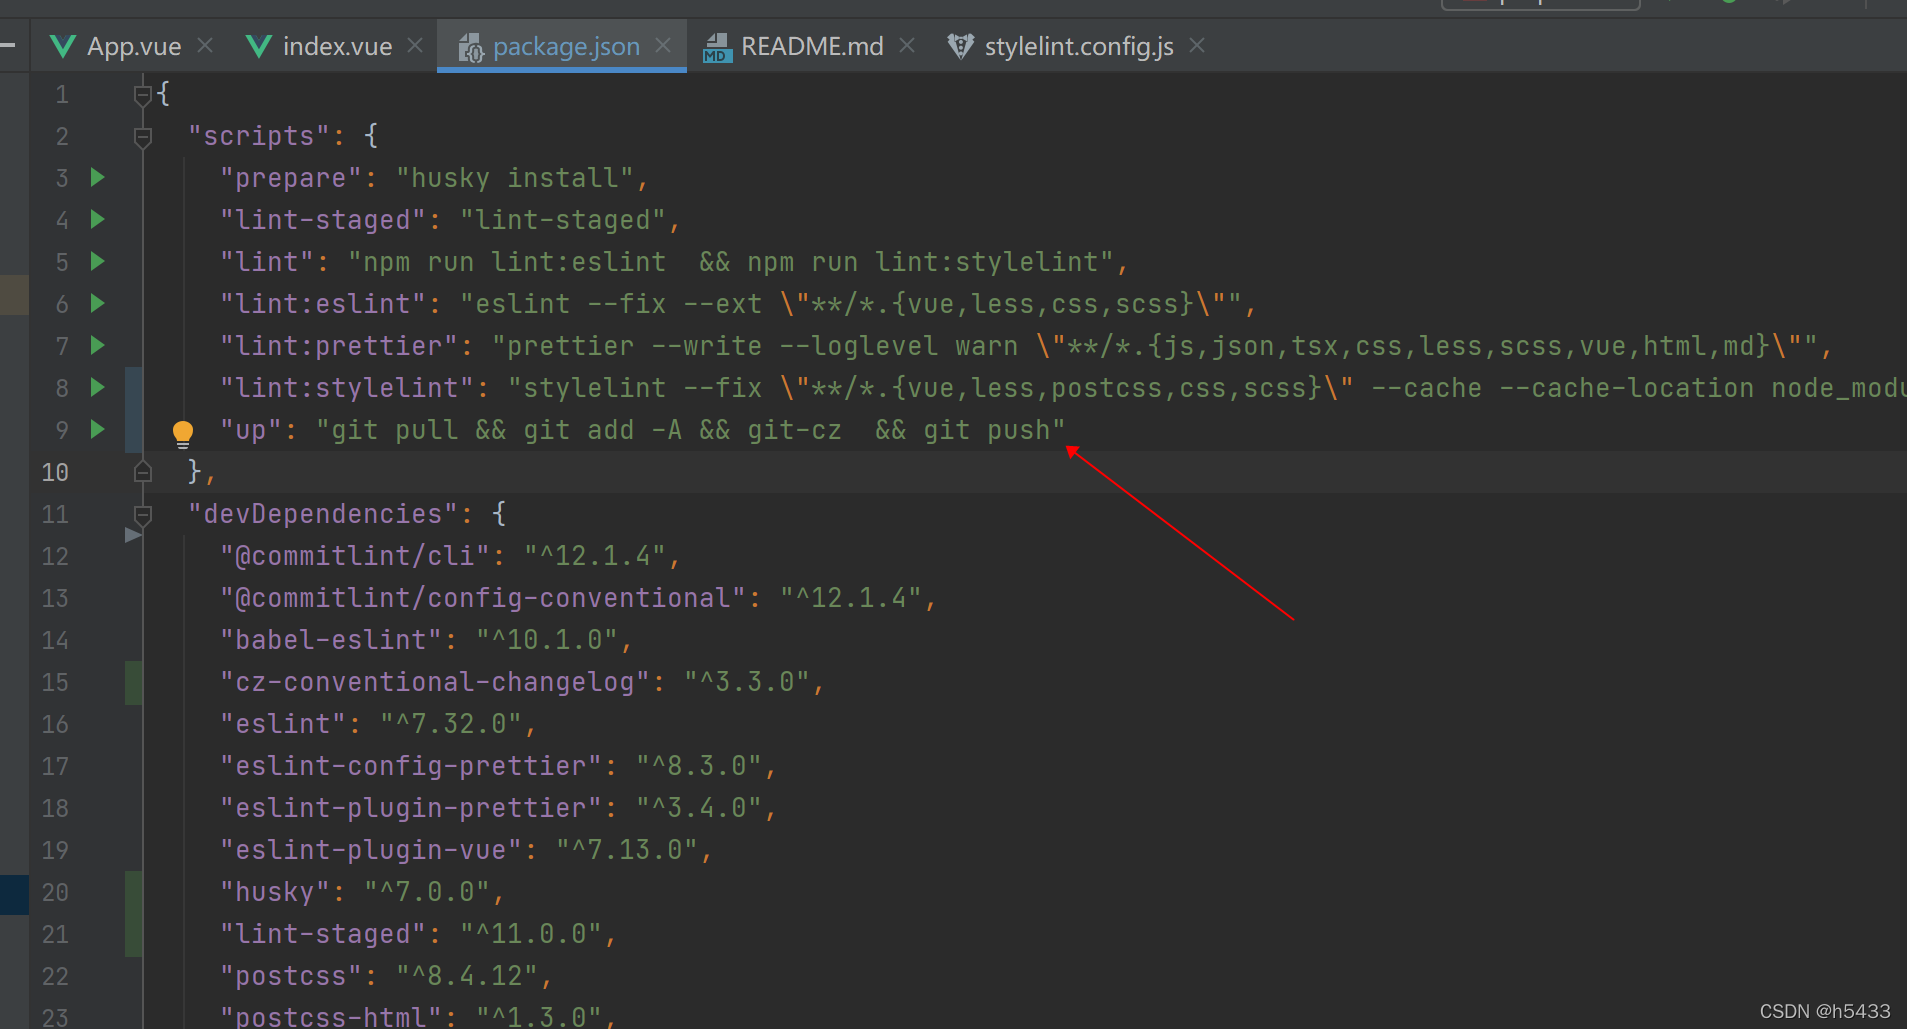Click the "git push" text in up script

pos(987,430)
